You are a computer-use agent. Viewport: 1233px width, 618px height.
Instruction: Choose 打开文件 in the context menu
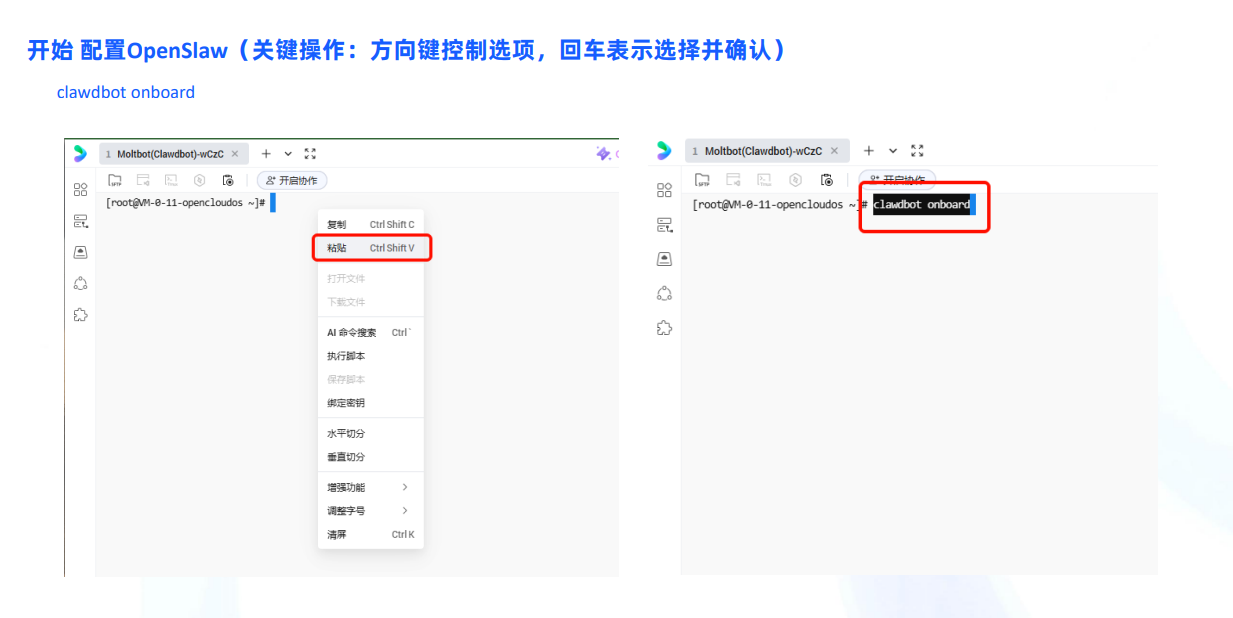(371, 278)
